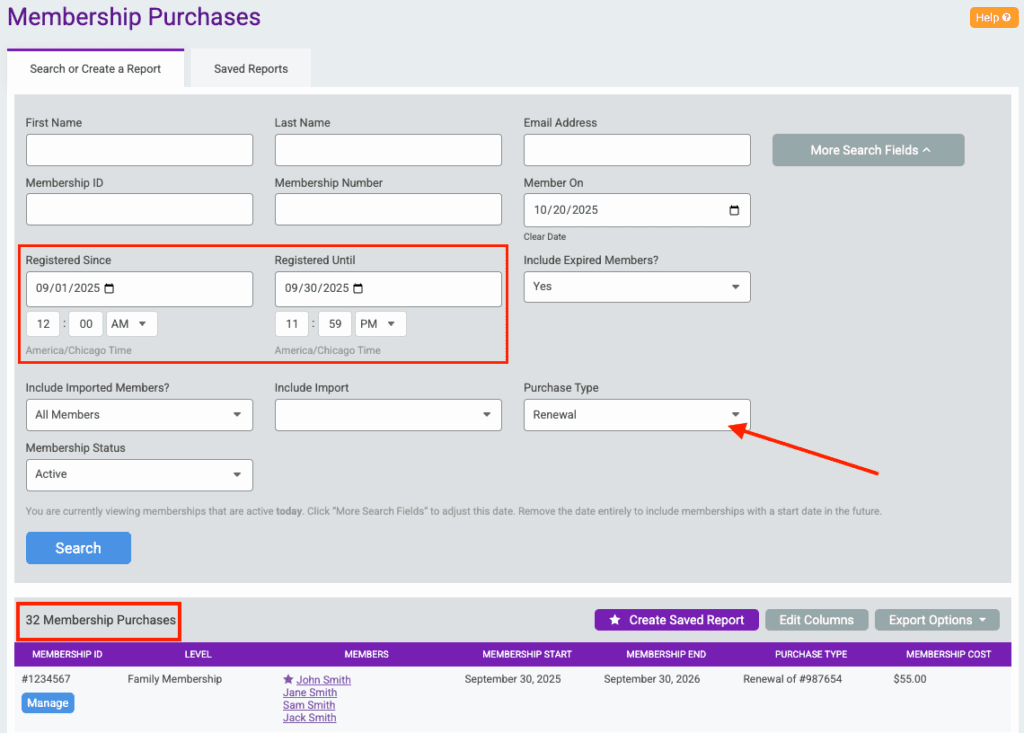The height and width of the screenshot is (733, 1024).
Task: Open John Smith member link
Action: tap(323, 680)
